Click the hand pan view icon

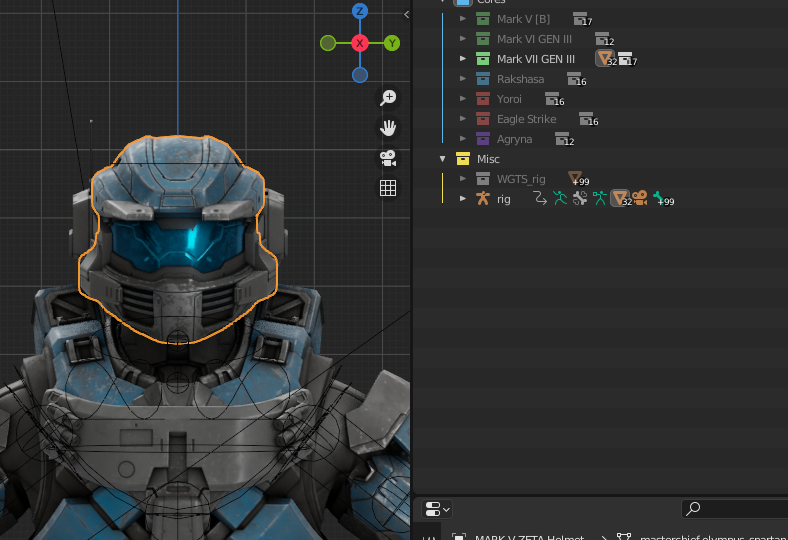tap(388, 128)
